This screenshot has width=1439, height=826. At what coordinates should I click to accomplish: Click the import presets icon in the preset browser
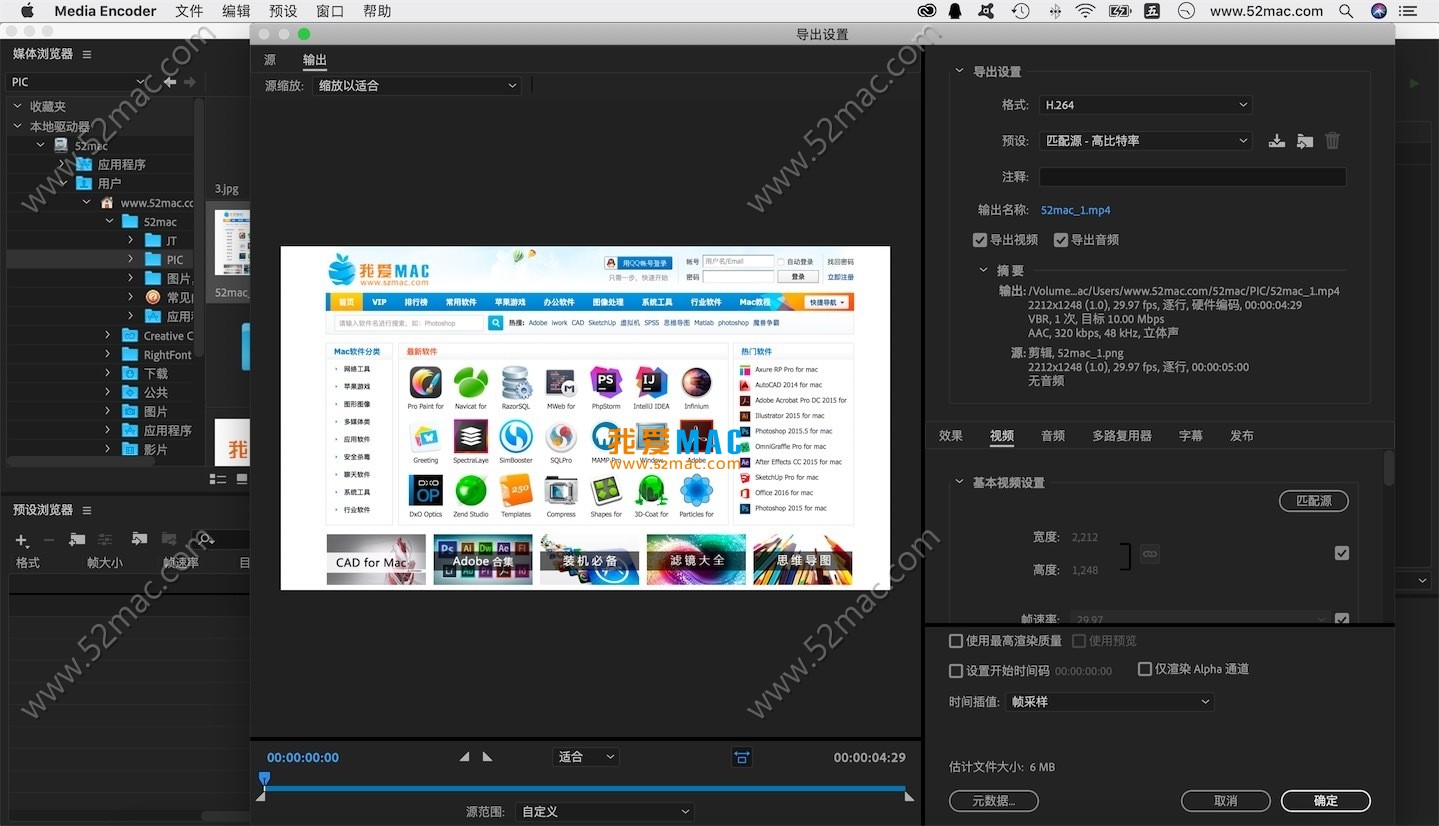pyautogui.click(x=139, y=539)
